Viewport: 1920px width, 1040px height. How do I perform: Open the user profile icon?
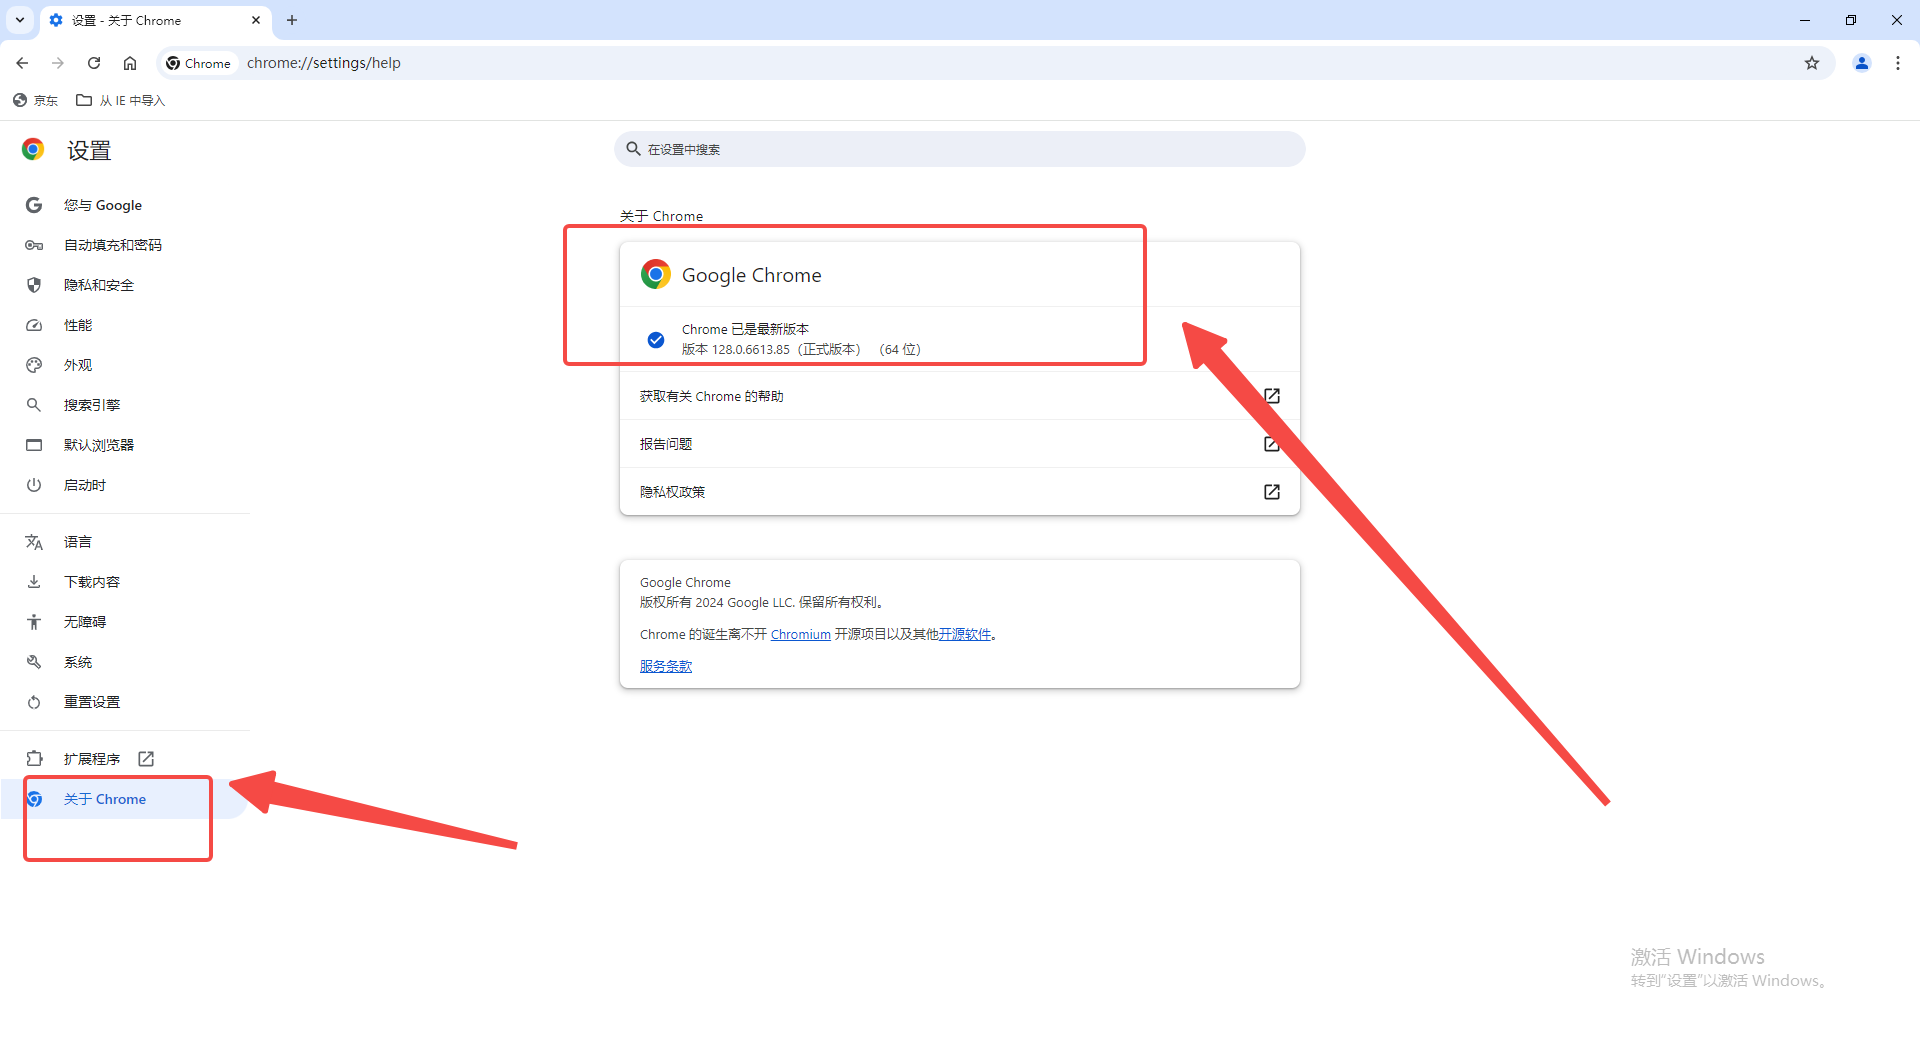[x=1862, y=63]
